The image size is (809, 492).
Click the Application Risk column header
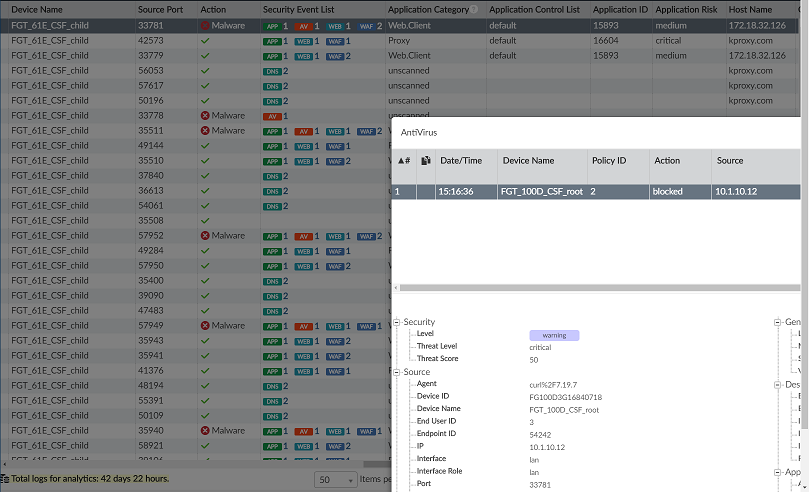[686, 9]
